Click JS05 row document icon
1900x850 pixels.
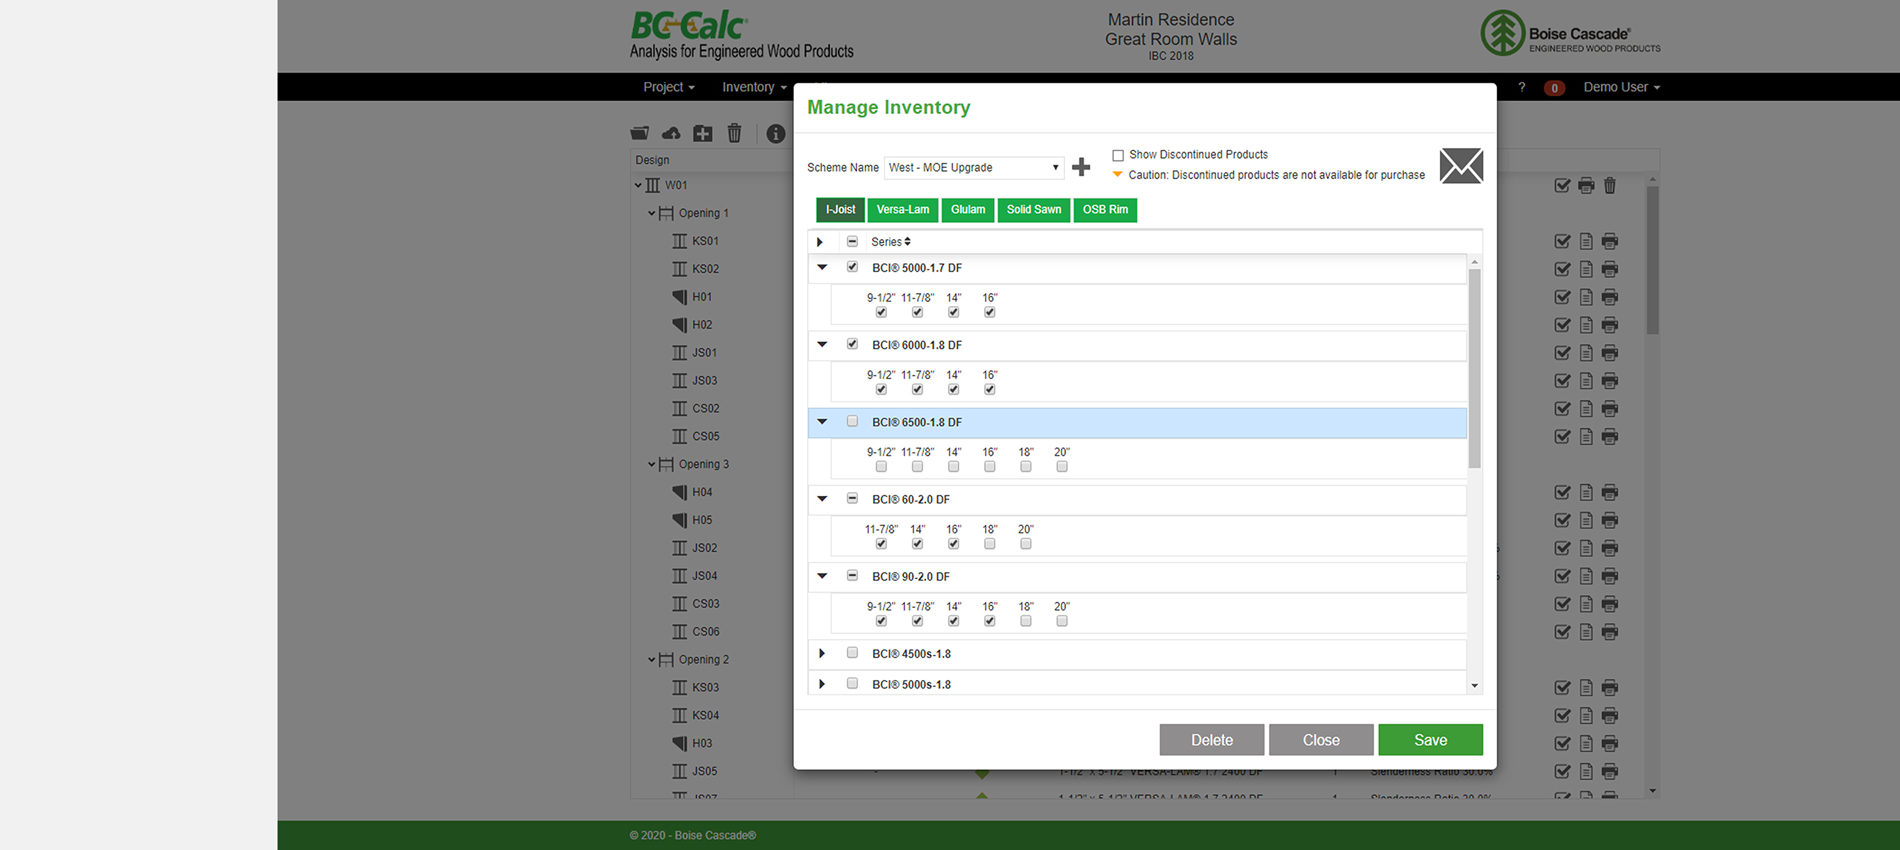coord(1586,771)
